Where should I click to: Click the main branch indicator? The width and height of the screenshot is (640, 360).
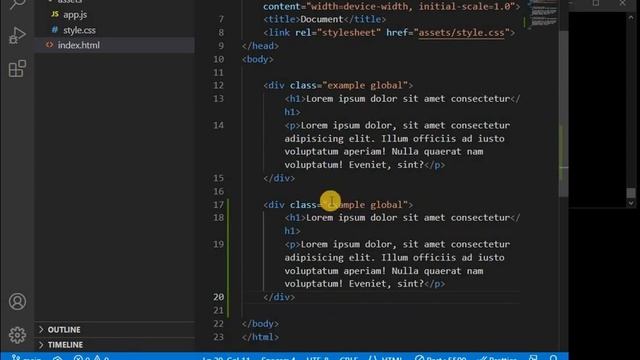tap(26, 358)
